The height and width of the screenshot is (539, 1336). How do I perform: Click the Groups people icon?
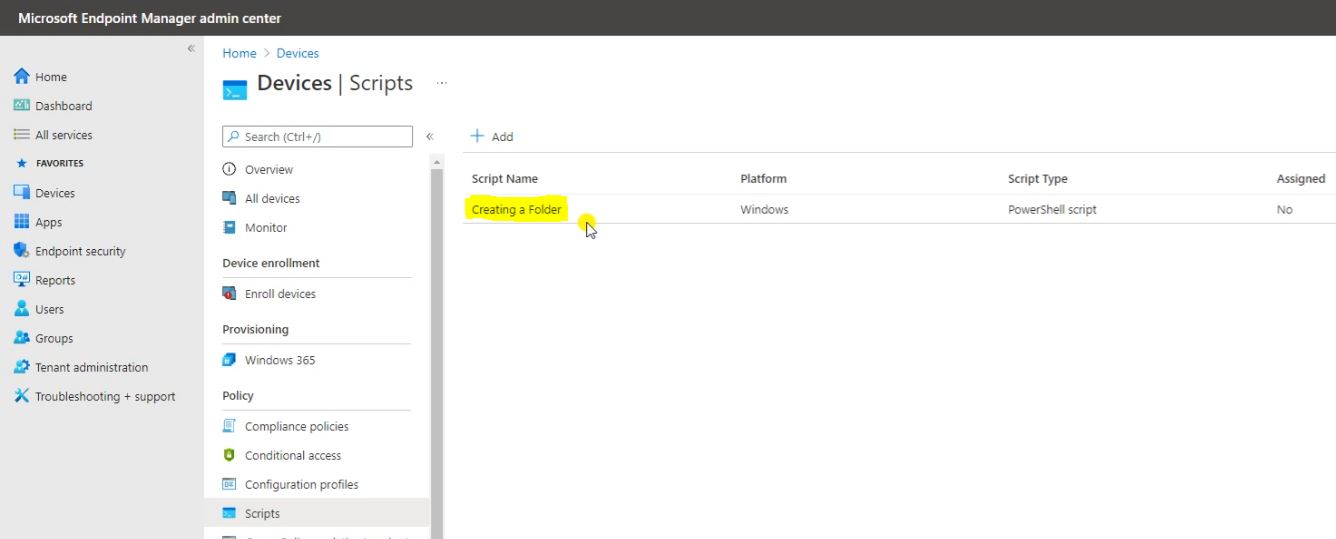click(21, 338)
